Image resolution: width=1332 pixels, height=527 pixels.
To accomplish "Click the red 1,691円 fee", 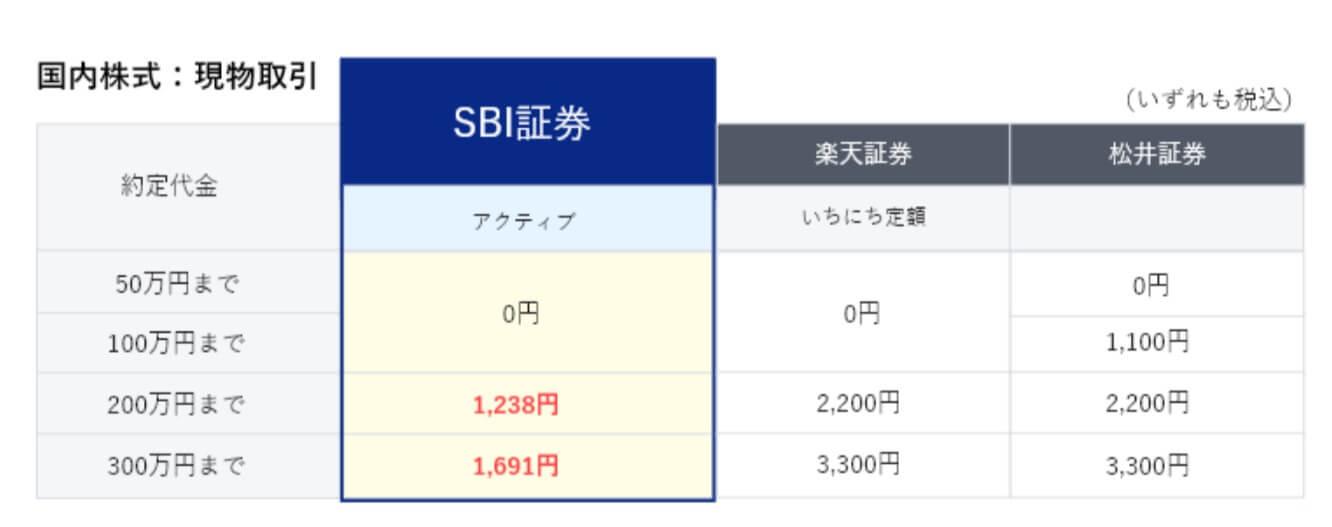I will [515, 466].
